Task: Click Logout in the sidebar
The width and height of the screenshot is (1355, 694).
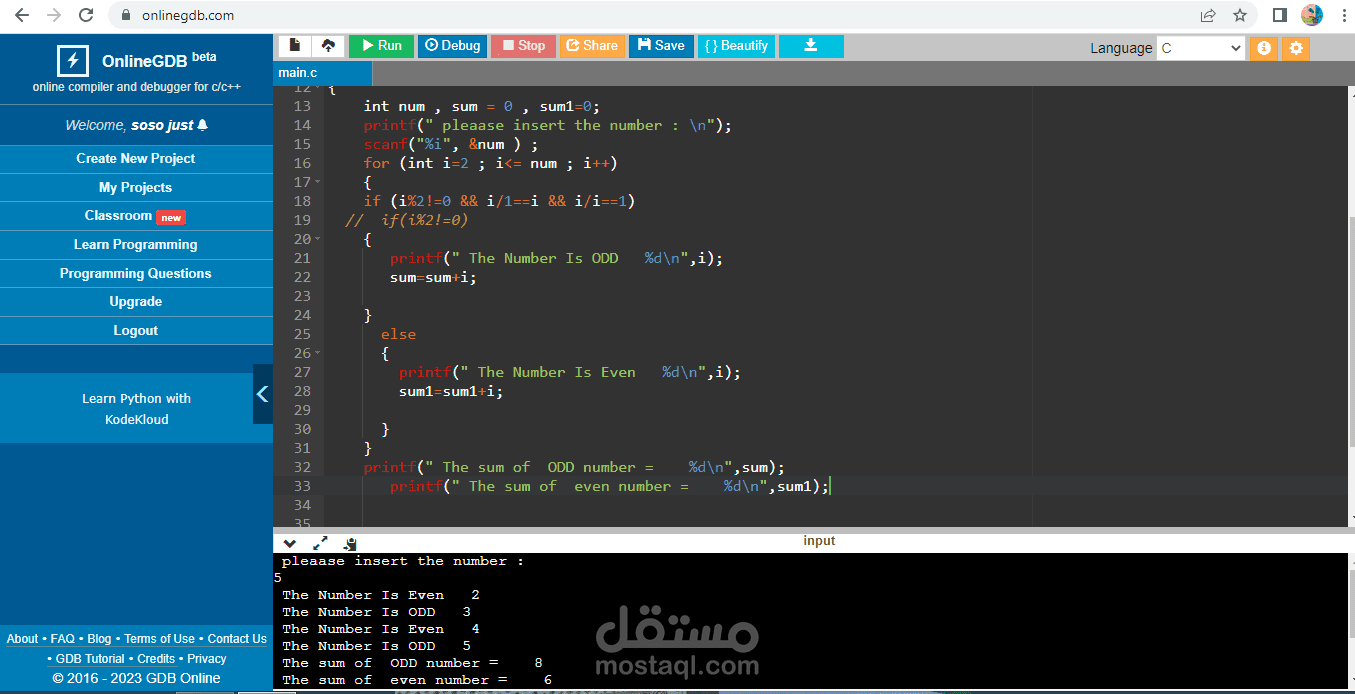Action: [136, 331]
